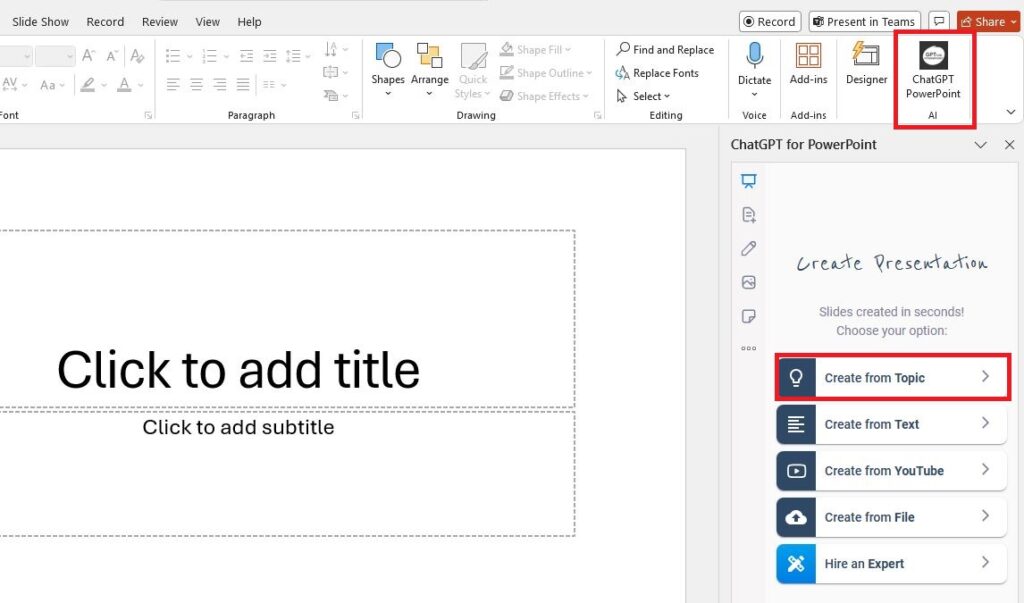Collapse the ribbon with chevron
This screenshot has width=1024, height=603.
coord(1010,112)
